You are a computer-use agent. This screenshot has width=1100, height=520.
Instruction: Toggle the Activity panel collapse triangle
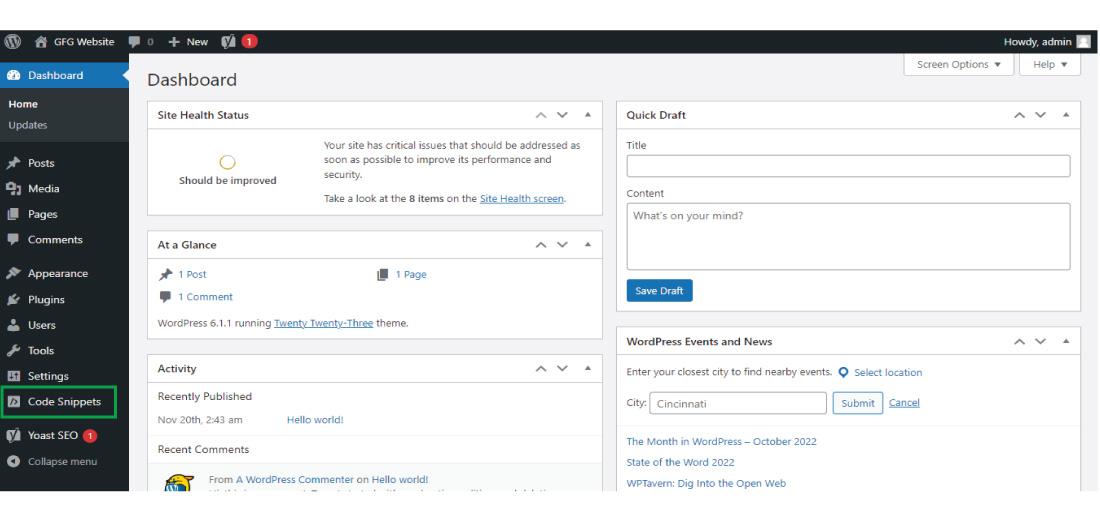[x=588, y=368]
